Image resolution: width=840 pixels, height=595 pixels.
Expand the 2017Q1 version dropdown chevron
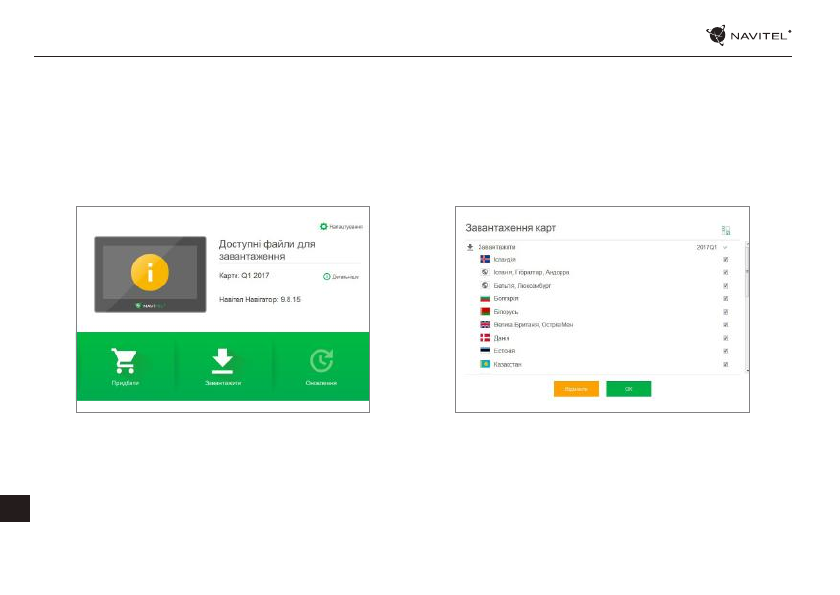[725, 247]
